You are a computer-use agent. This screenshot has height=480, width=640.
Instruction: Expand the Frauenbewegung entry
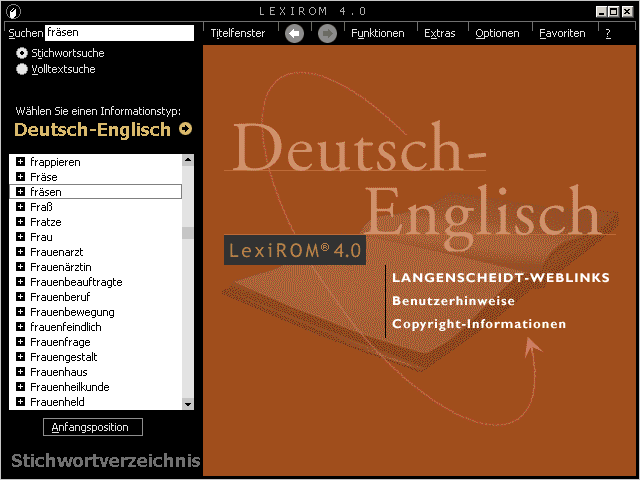tap(20, 311)
